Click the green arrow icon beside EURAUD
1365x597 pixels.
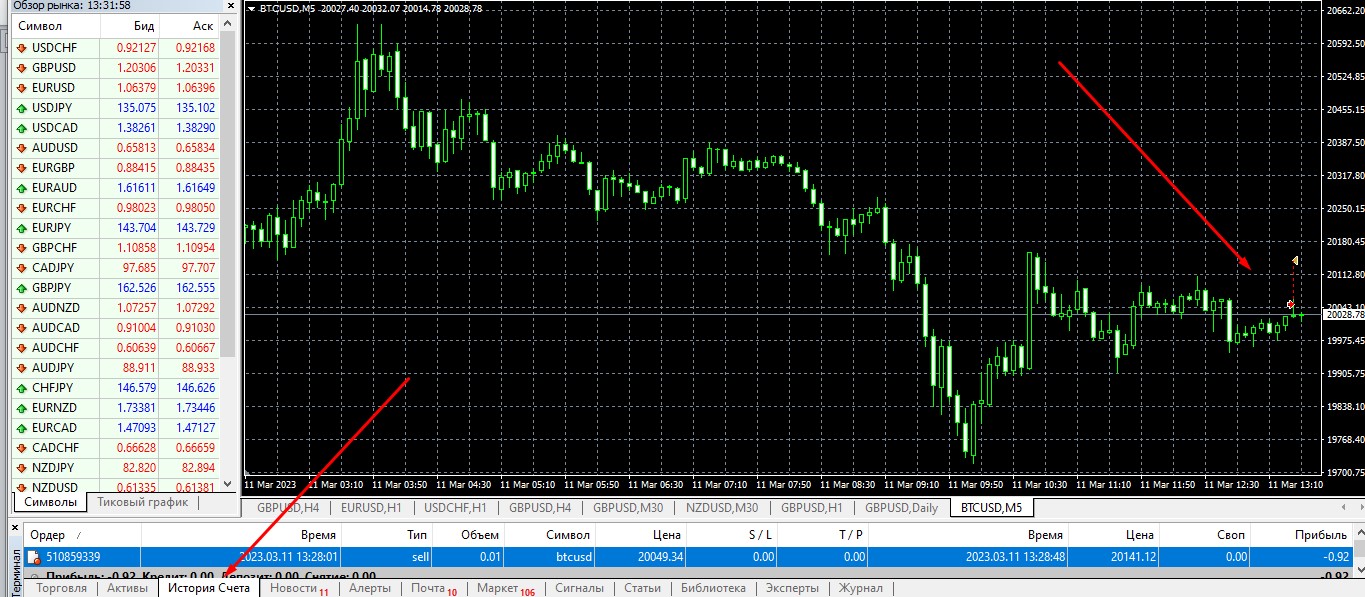tap(21, 187)
